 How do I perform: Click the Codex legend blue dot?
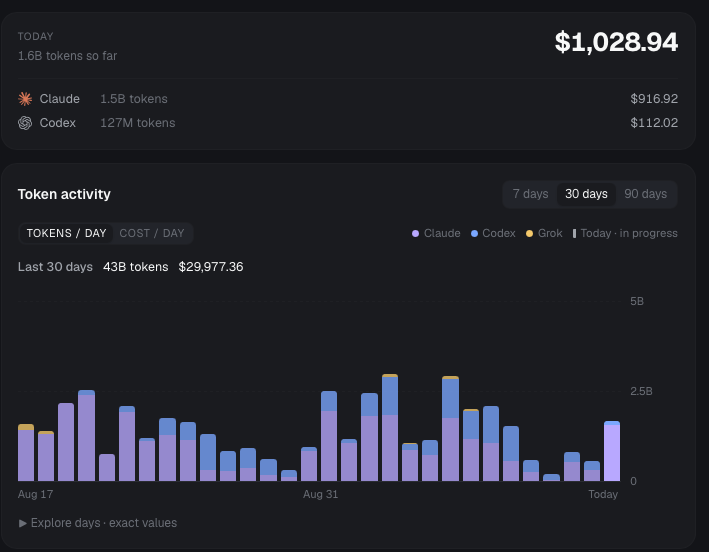[474, 234]
